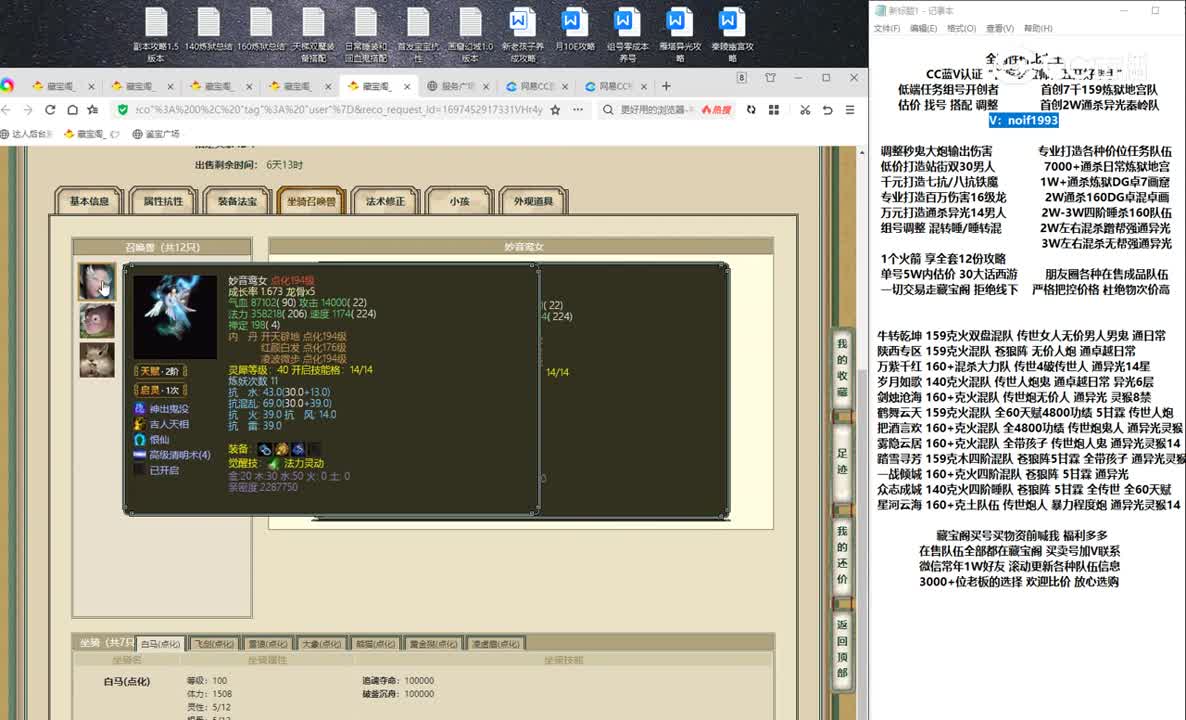Select the 黄金狼(点化) mount tab
1186x720 pixels.
coord(433,644)
